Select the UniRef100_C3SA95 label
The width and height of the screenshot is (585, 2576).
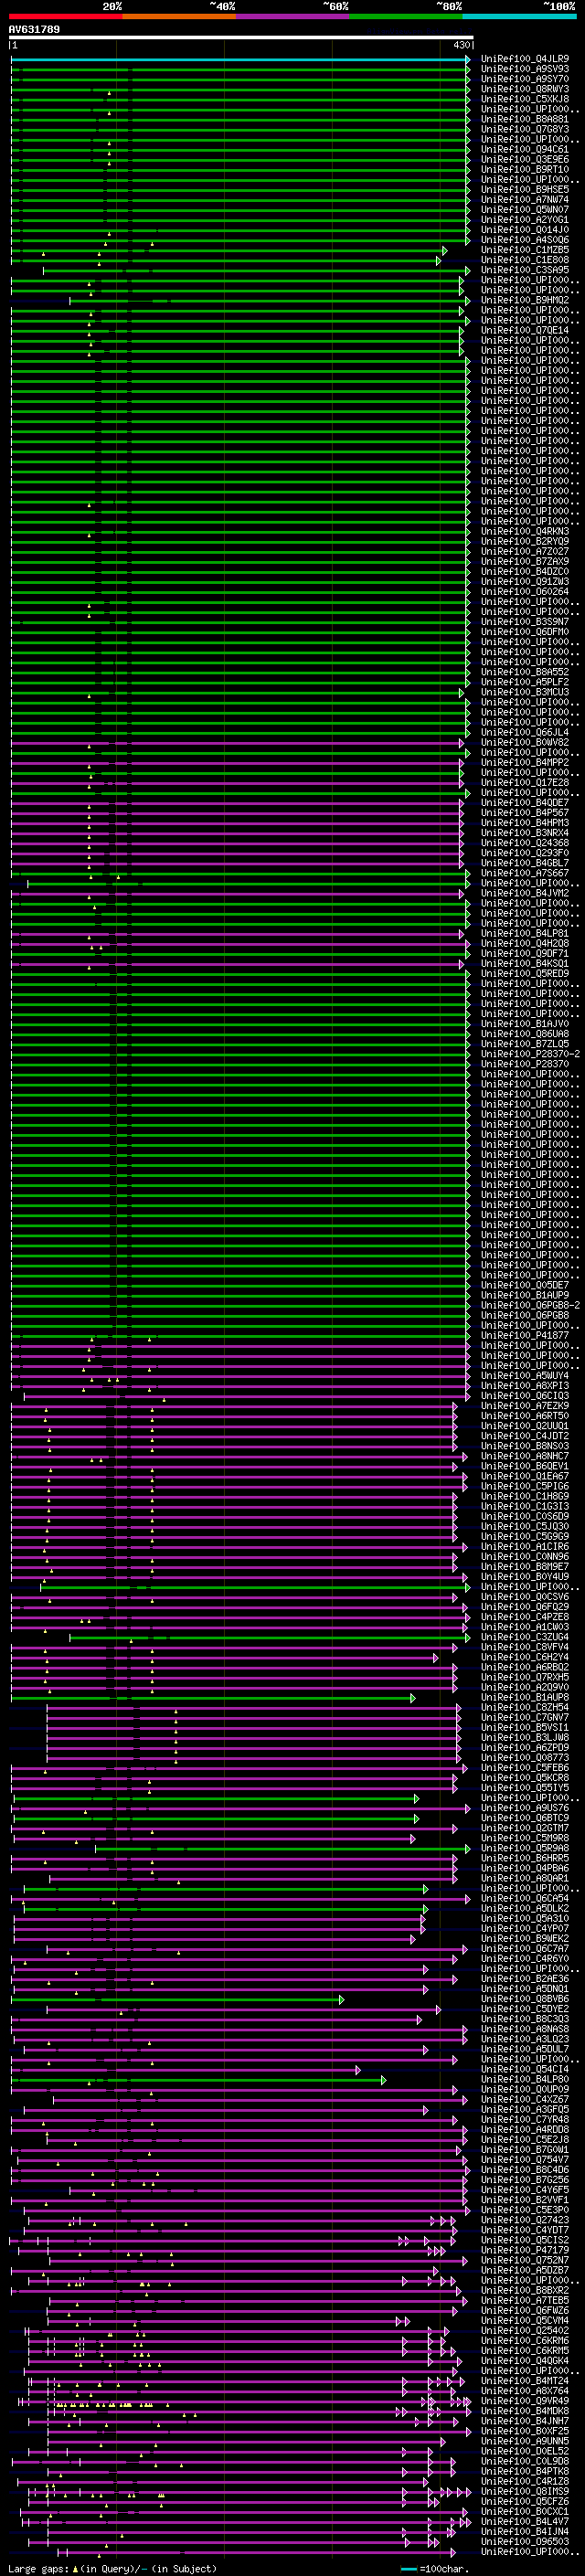525,270
